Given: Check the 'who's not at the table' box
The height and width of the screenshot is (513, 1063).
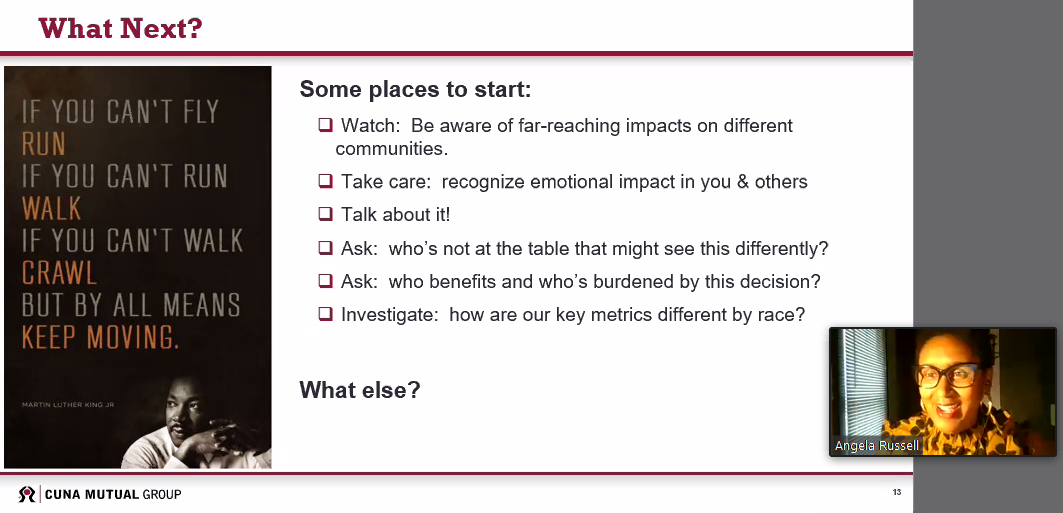Looking at the screenshot, I should [x=325, y=248].
